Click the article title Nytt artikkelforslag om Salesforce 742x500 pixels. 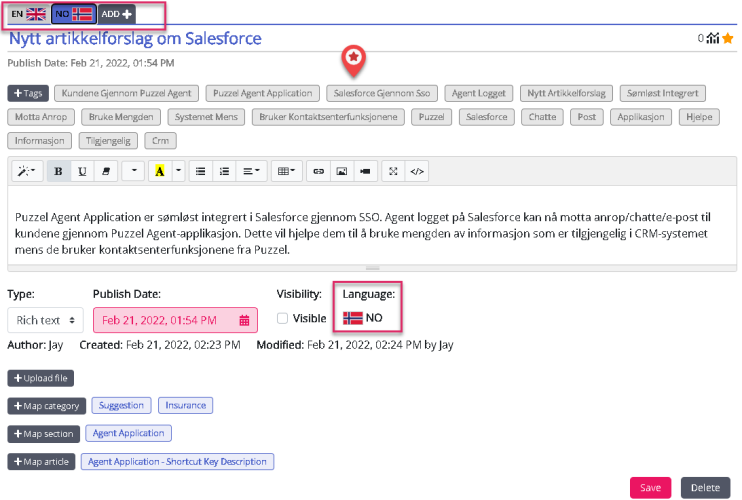click(x=135, y=38)
